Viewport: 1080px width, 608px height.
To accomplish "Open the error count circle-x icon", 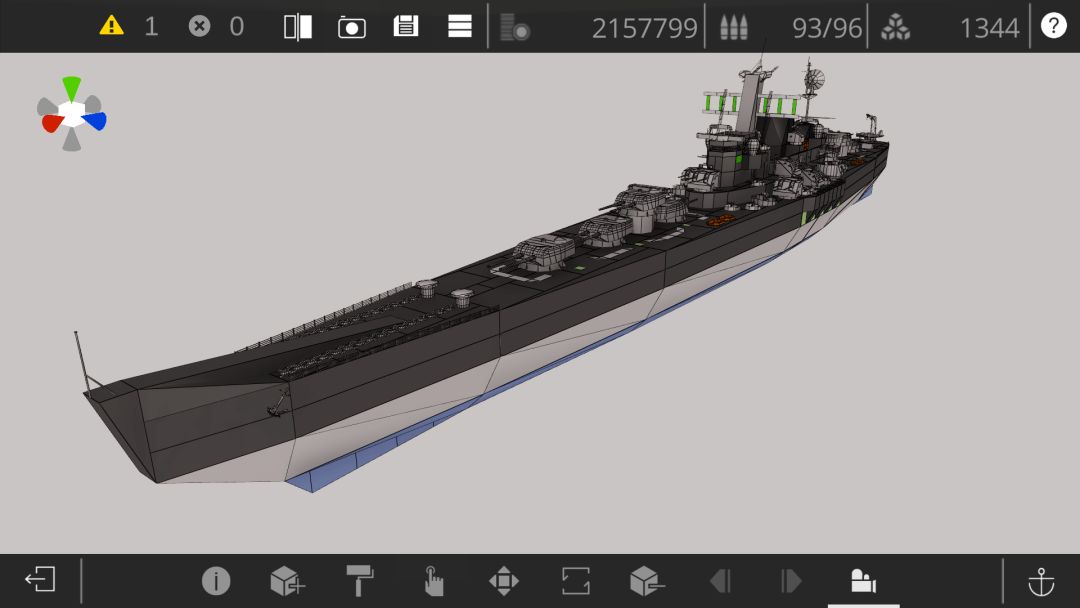I will coord(199,26).
